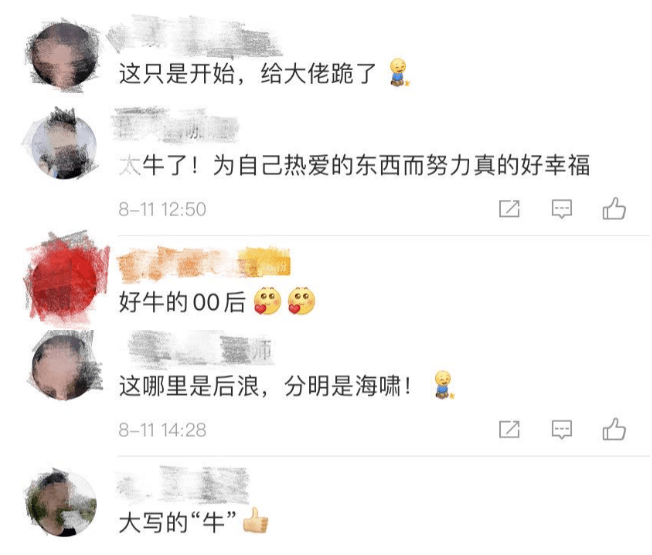
Task: Reply to the 8-11 14:28 comment
Action: pos(562,429)
